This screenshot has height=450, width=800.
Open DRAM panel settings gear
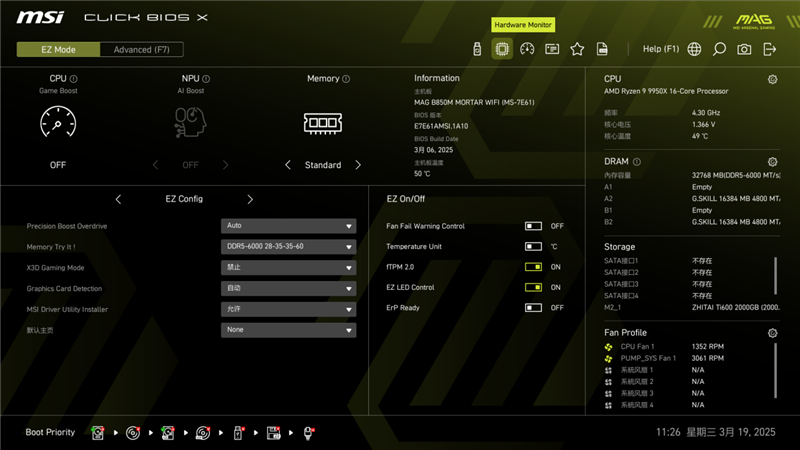tap(772, 162)
